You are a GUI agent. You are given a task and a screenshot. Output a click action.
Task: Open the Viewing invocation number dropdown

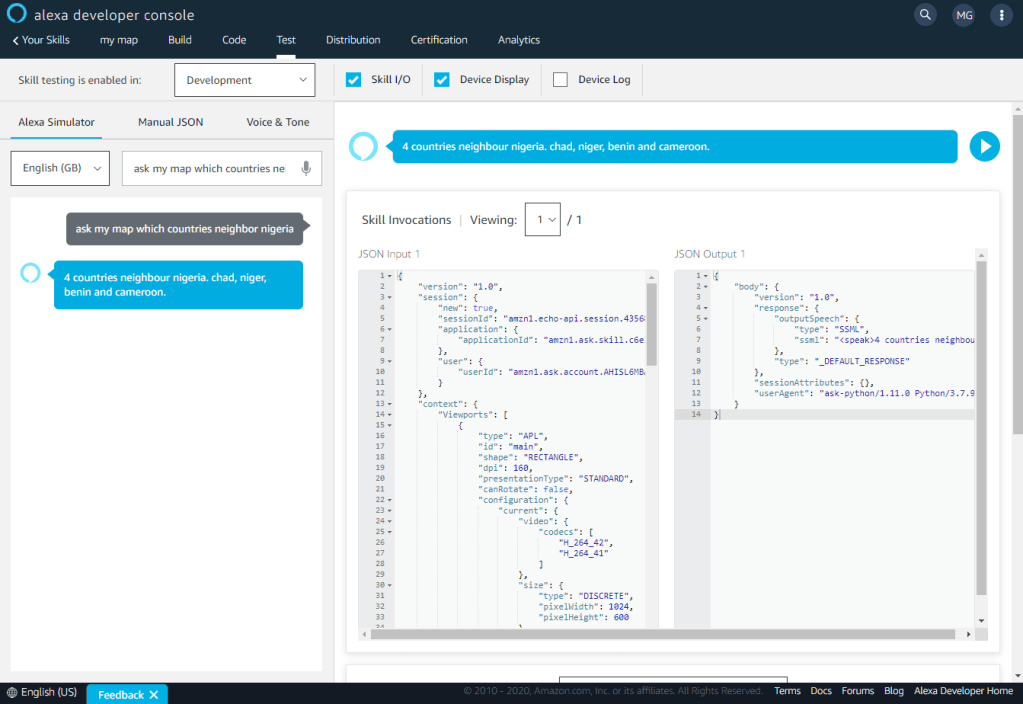(542, 219)
